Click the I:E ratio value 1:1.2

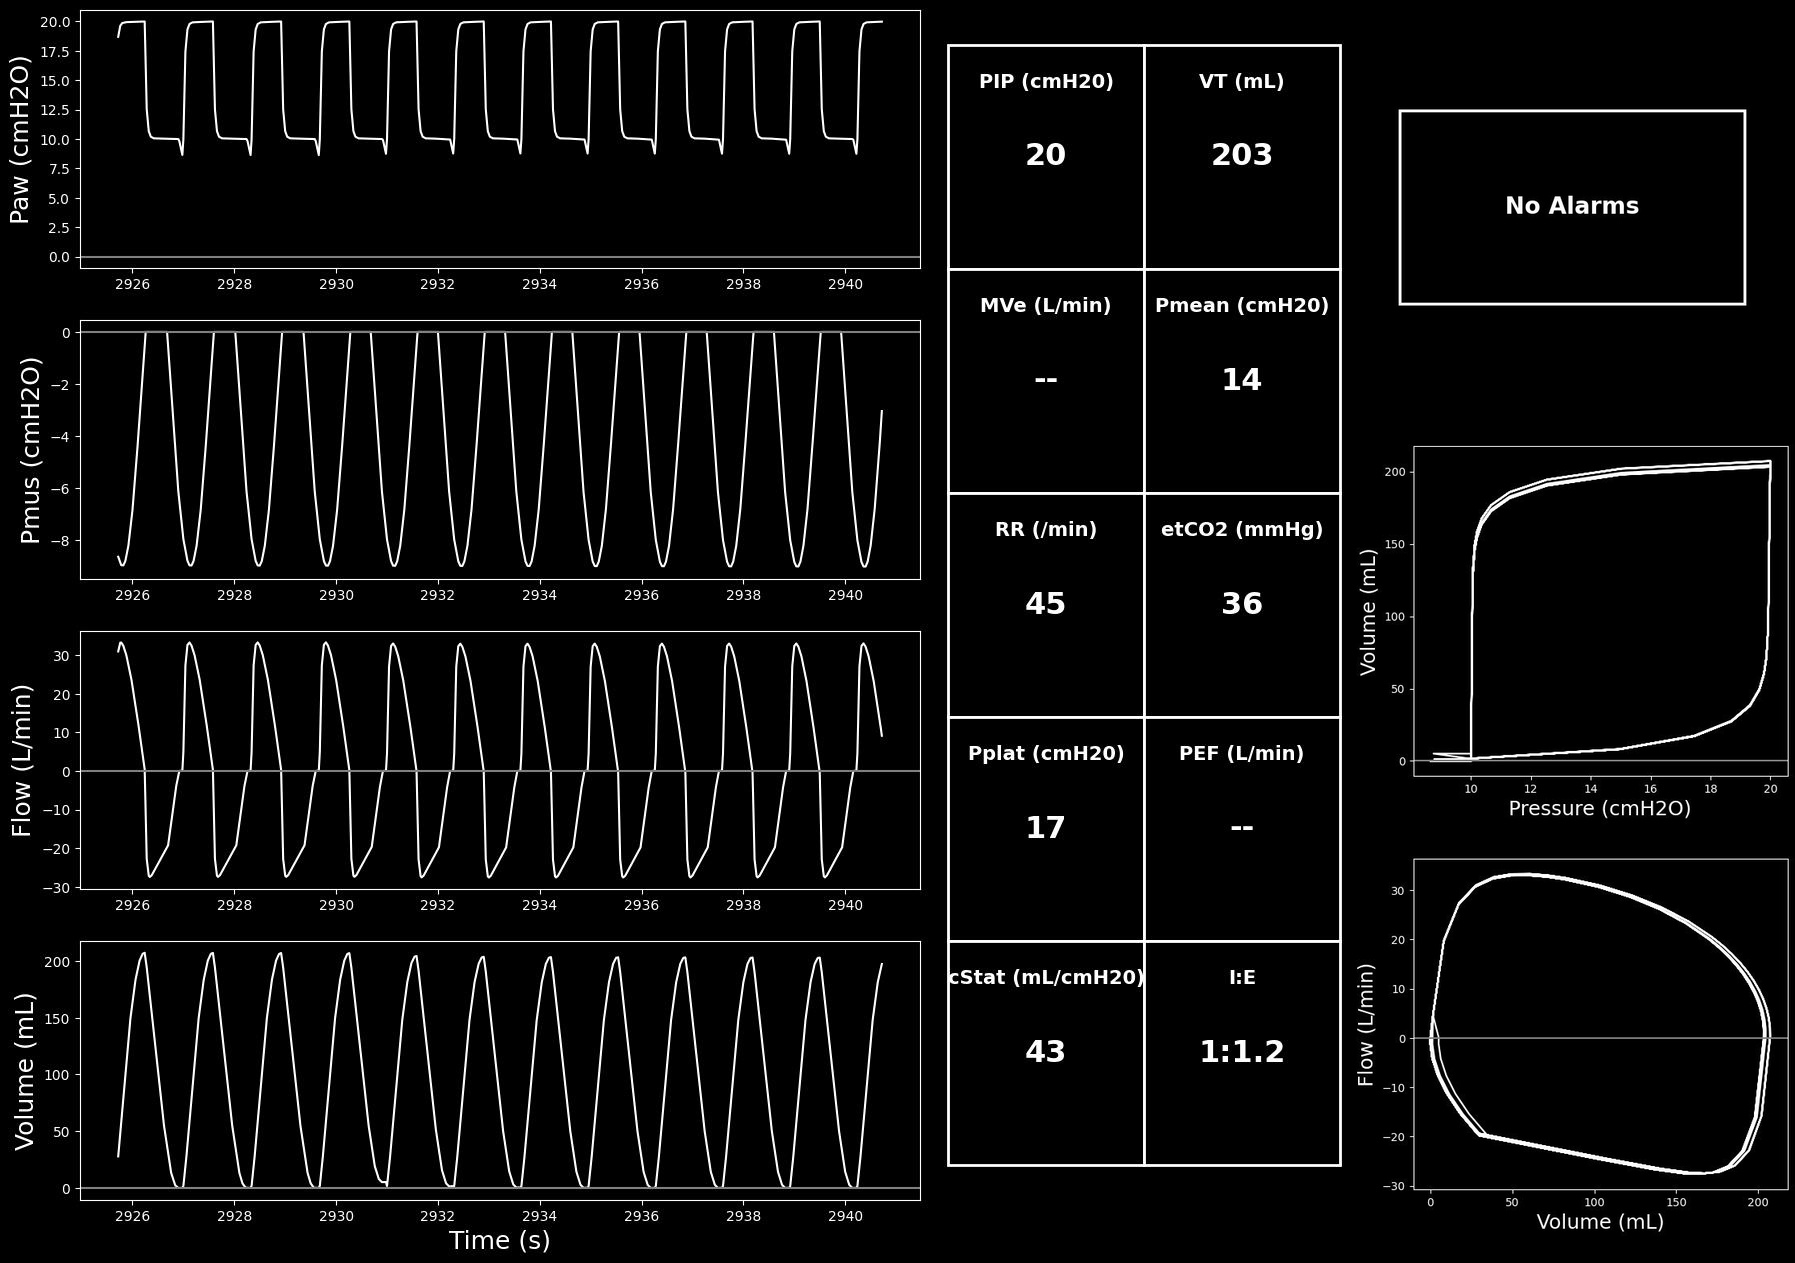1242,1052
